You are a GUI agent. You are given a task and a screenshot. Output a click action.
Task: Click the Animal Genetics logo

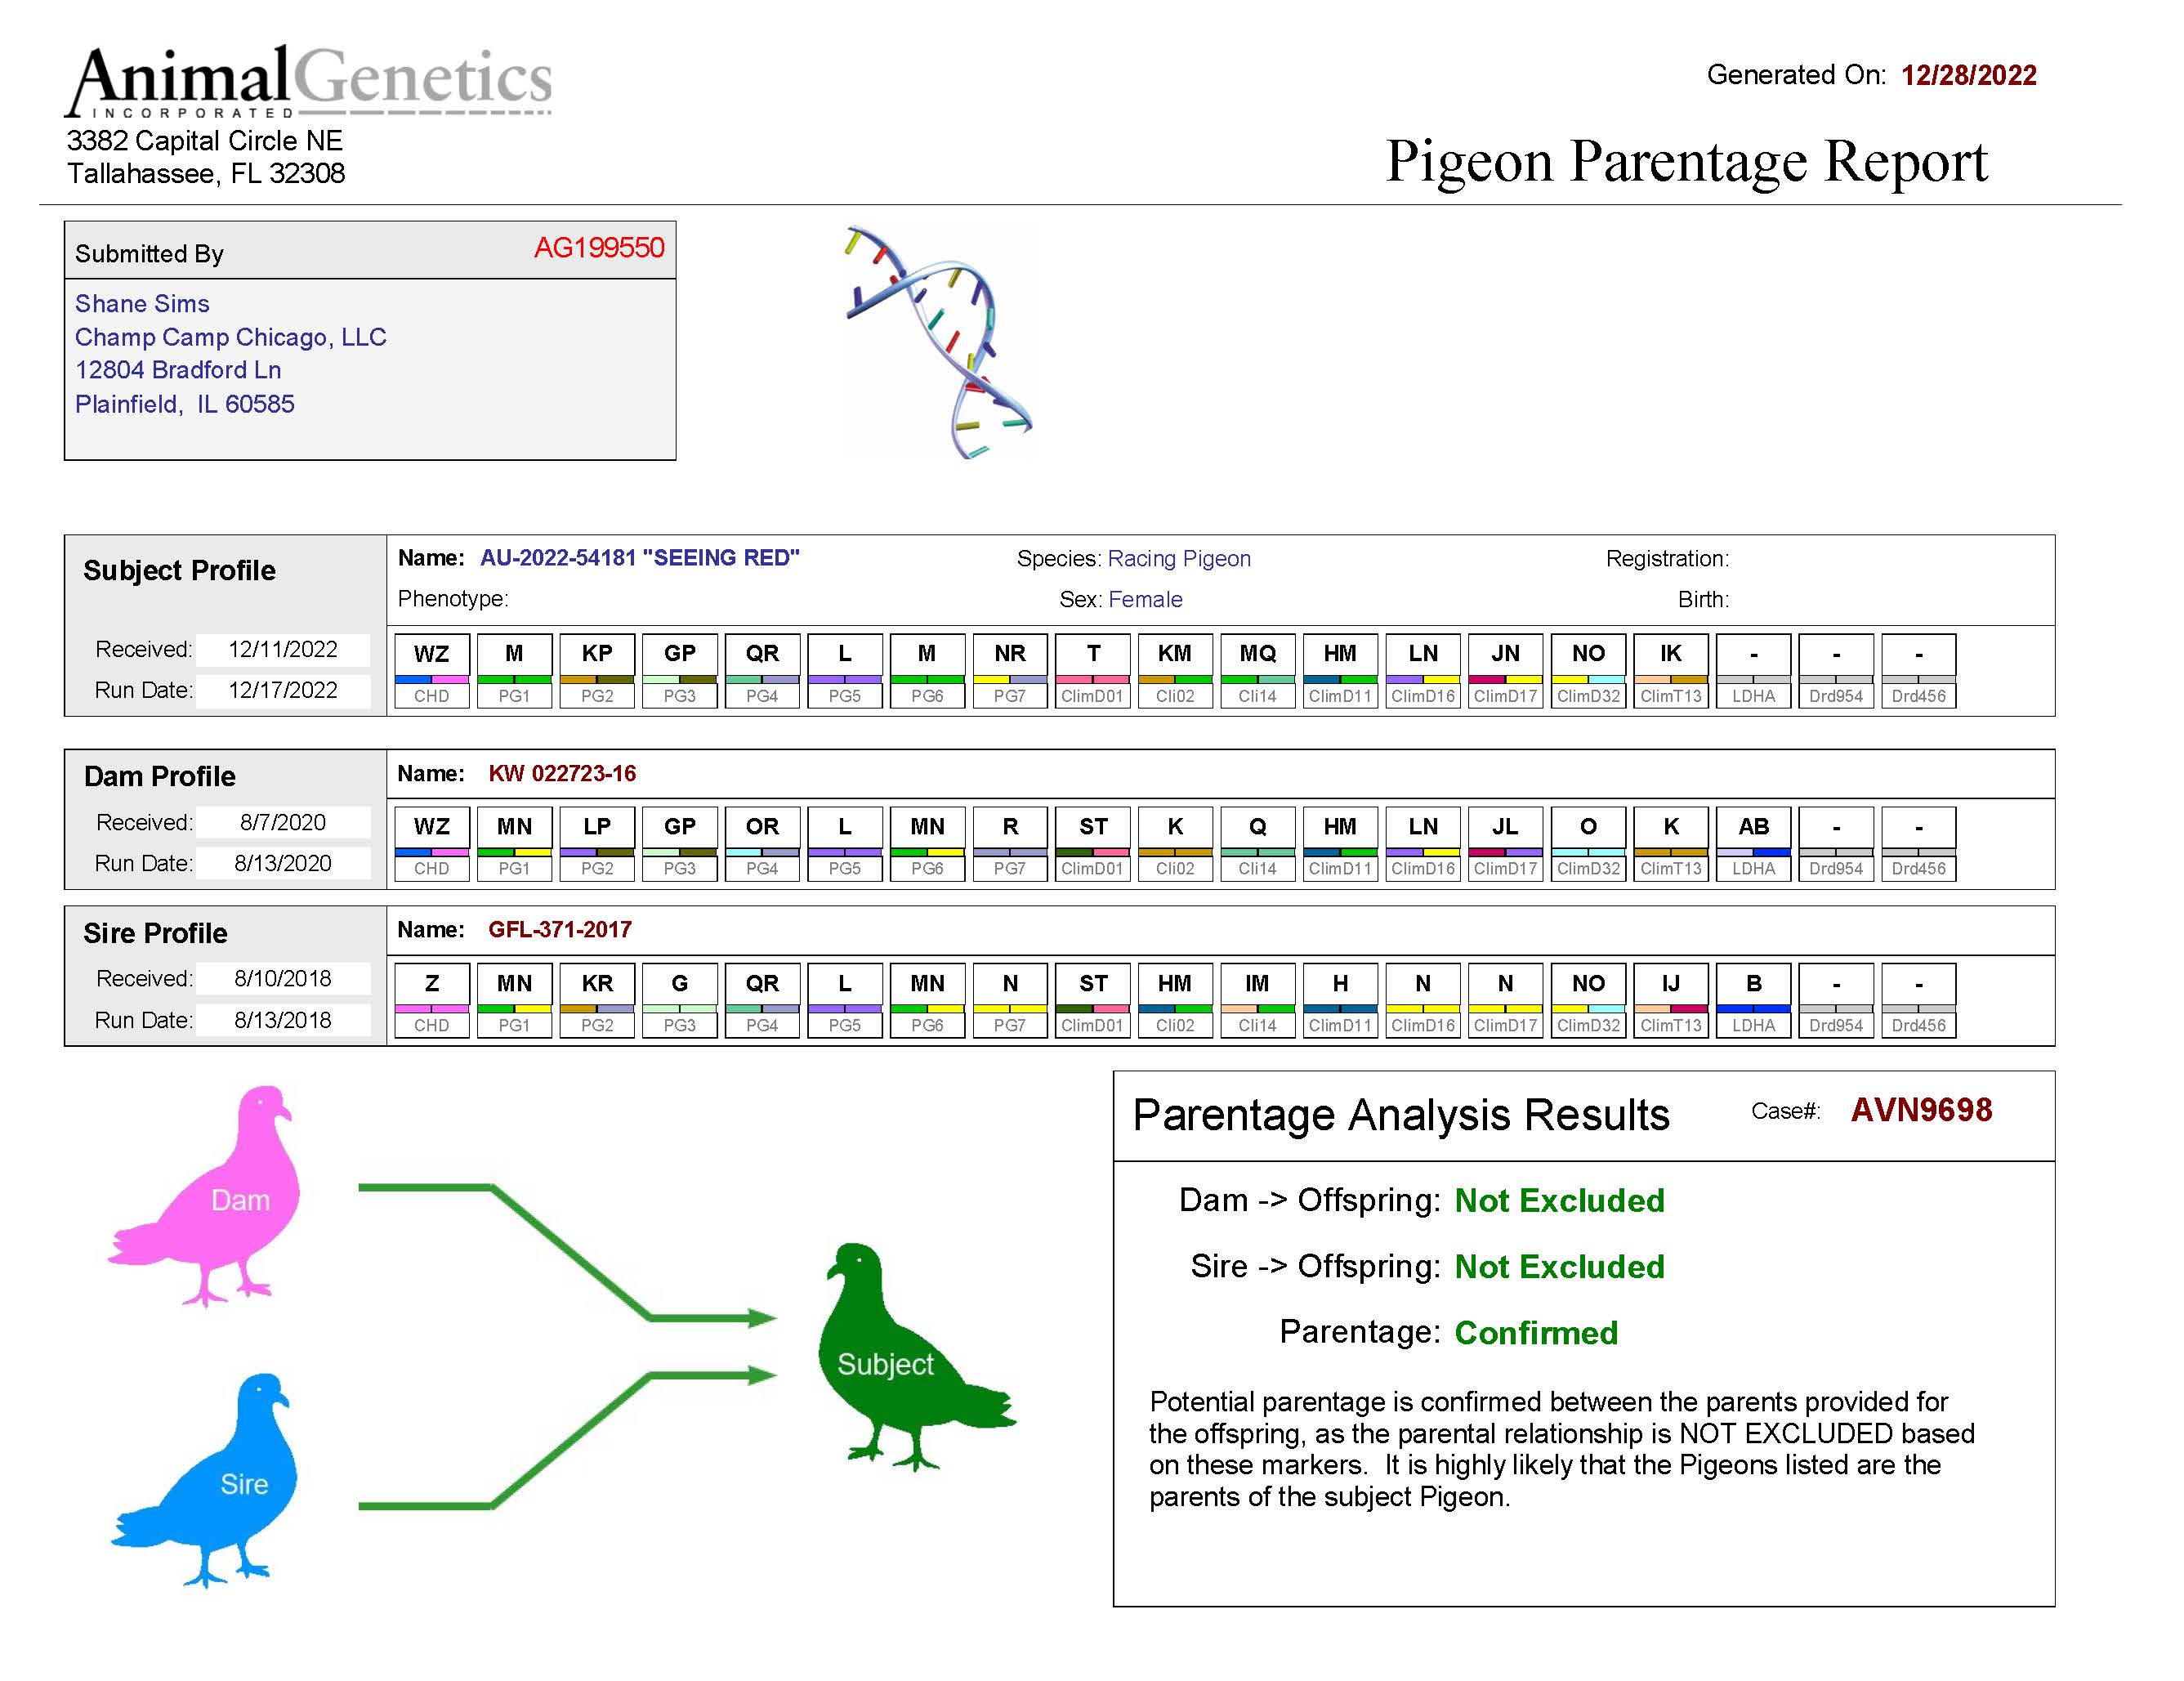point(310,80)
